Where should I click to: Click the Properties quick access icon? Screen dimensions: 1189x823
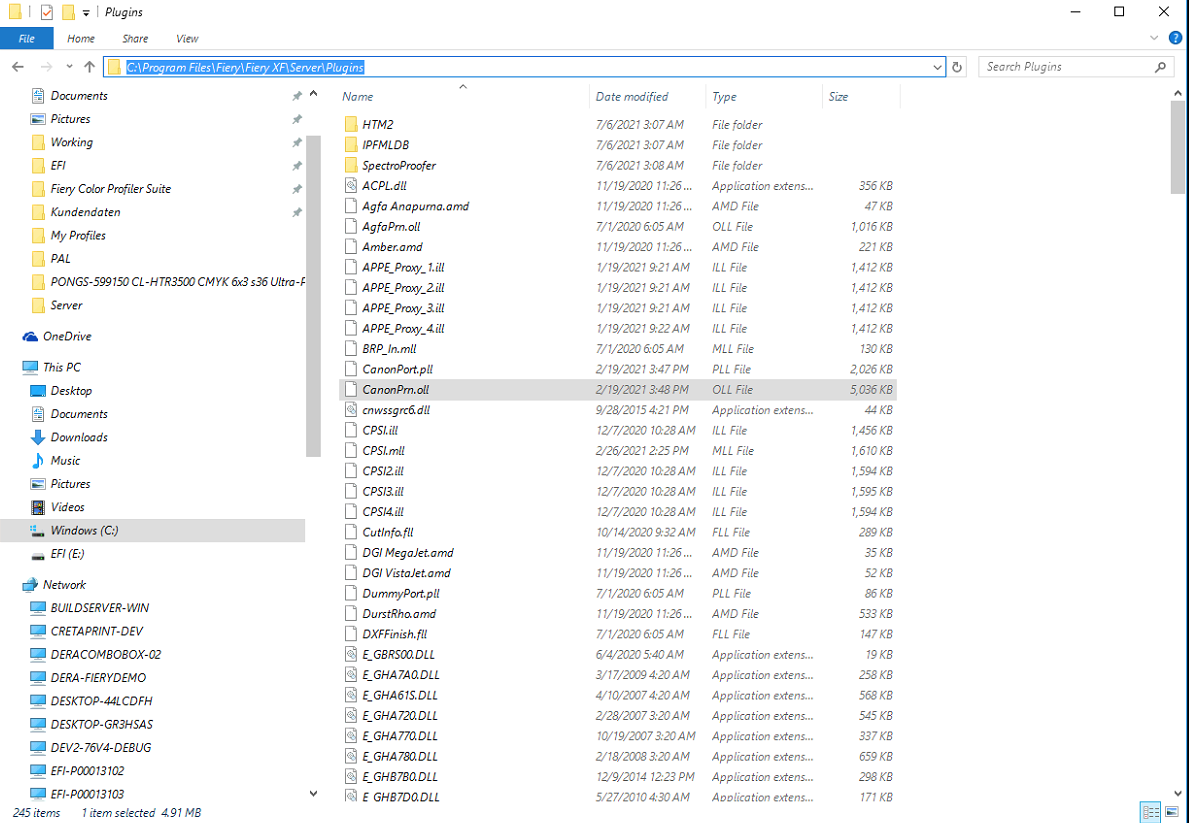tap(47, 12)
